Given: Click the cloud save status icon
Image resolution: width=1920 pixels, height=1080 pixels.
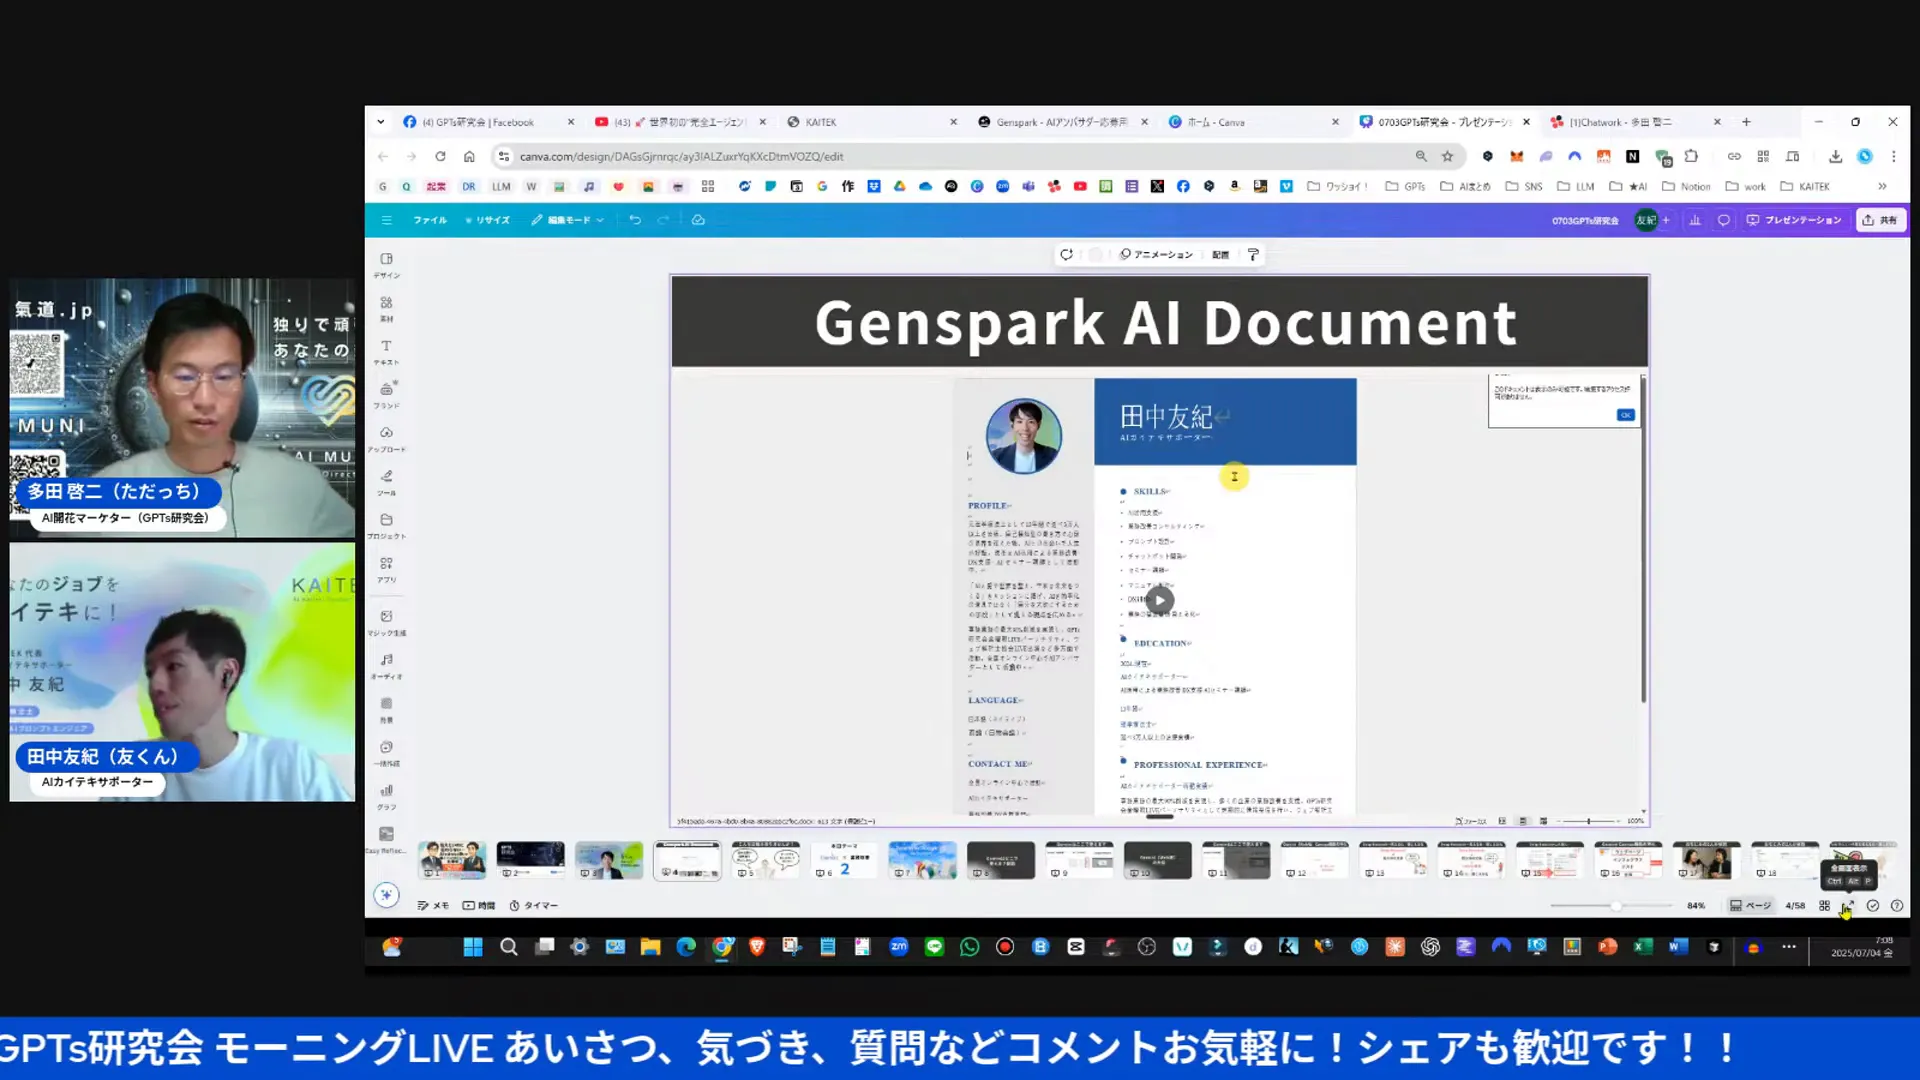Looking at the screenshot, I should tap(698, 220).
